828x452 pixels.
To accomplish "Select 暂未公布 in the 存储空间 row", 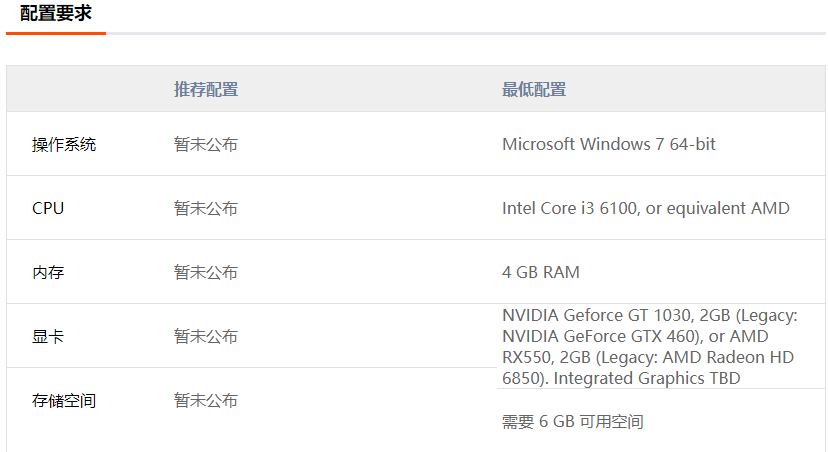I will [x=206, y=400].
